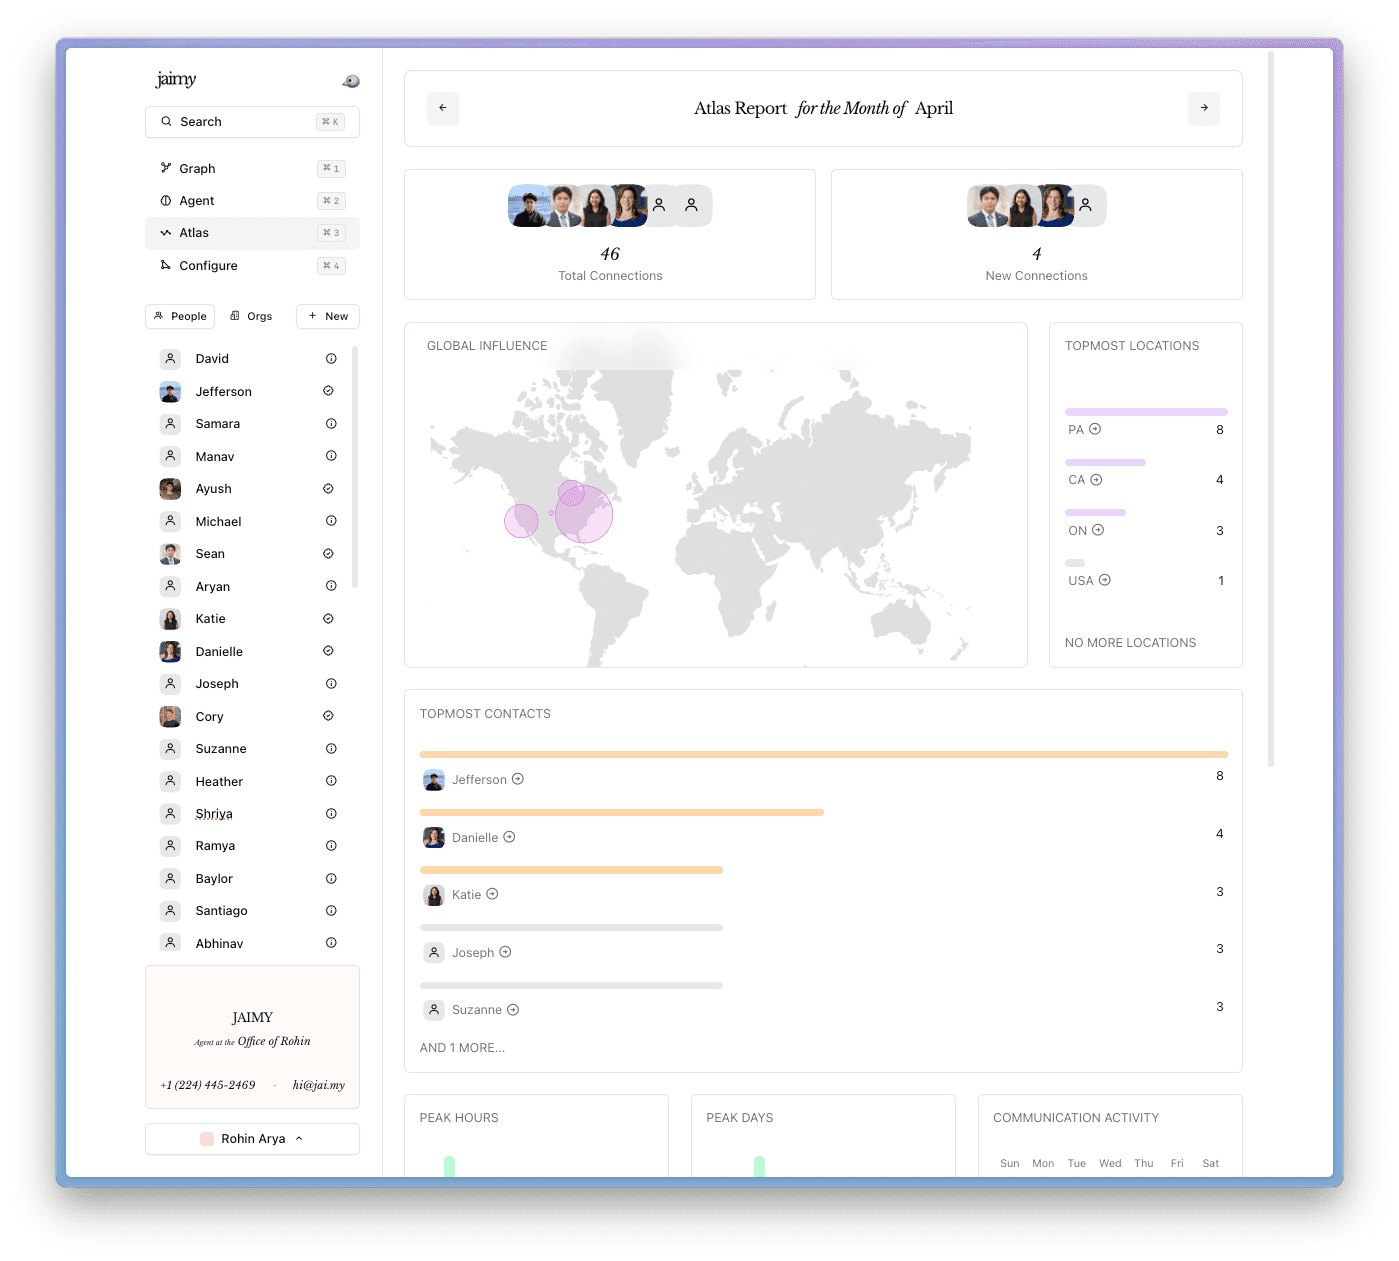The image size is (1399, 1261).
Task: Switch to the Orgs list toggle
Action: coord(252,316)
